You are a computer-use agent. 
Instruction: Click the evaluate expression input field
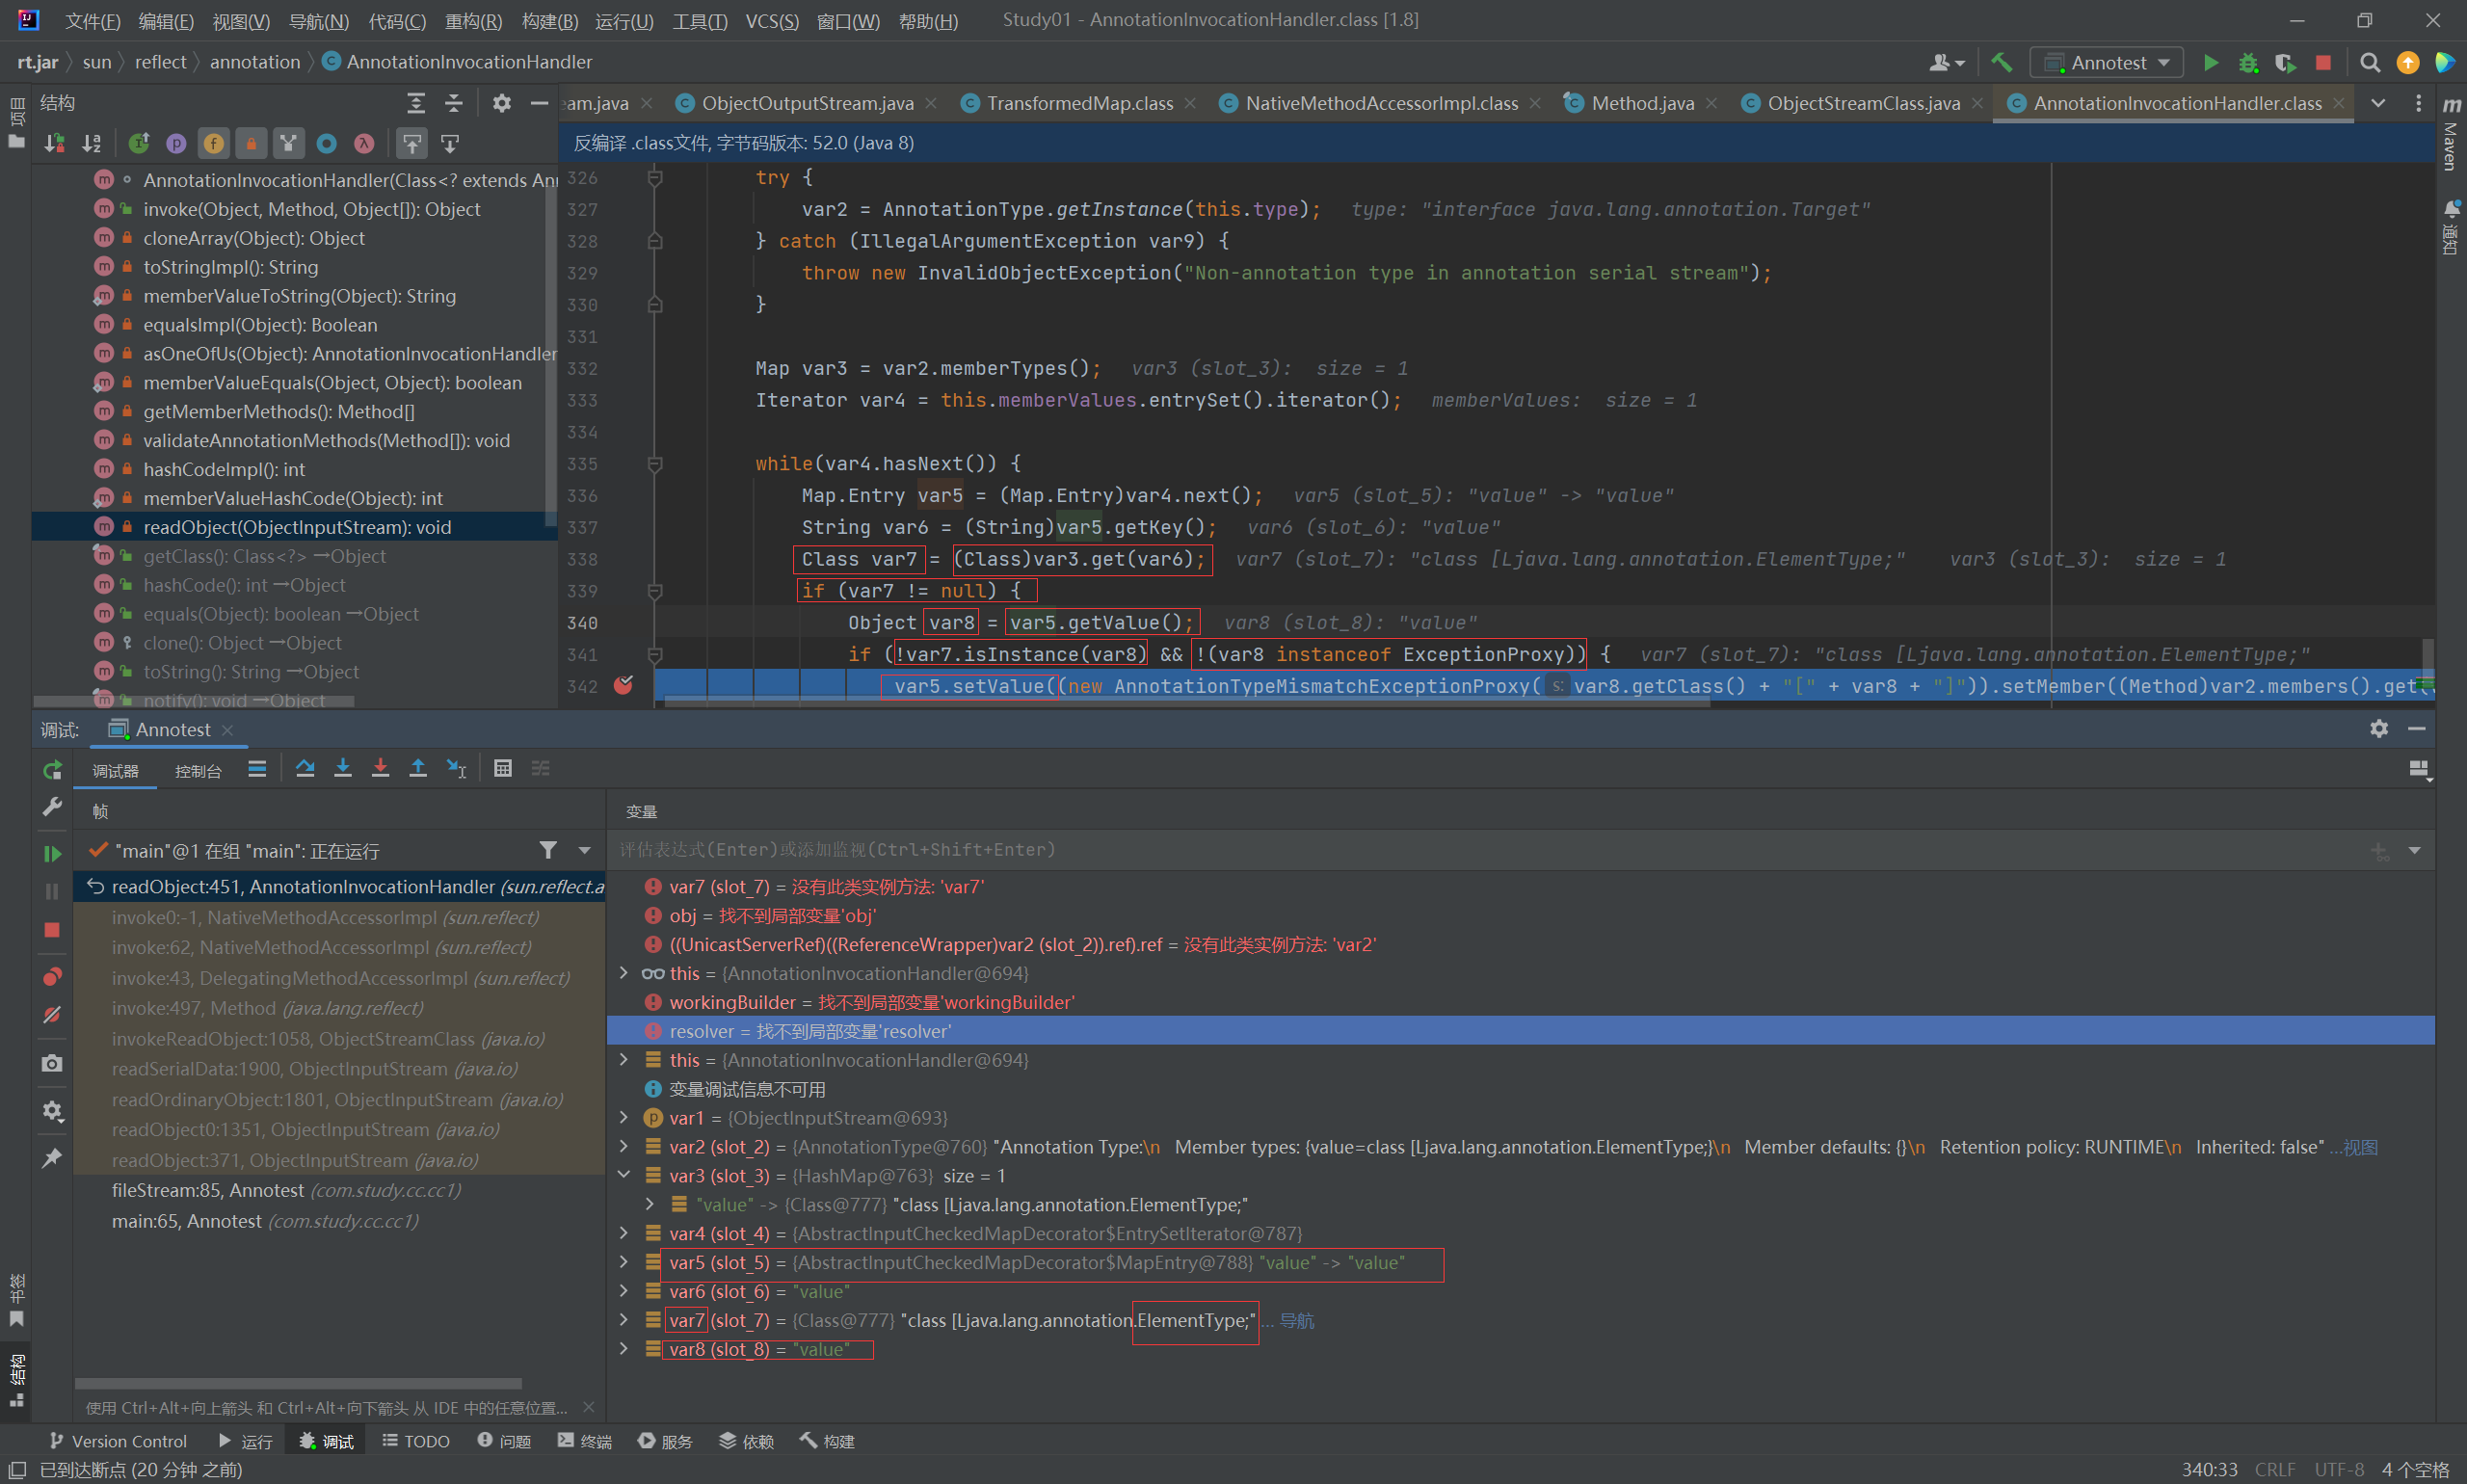[1400, 850]
